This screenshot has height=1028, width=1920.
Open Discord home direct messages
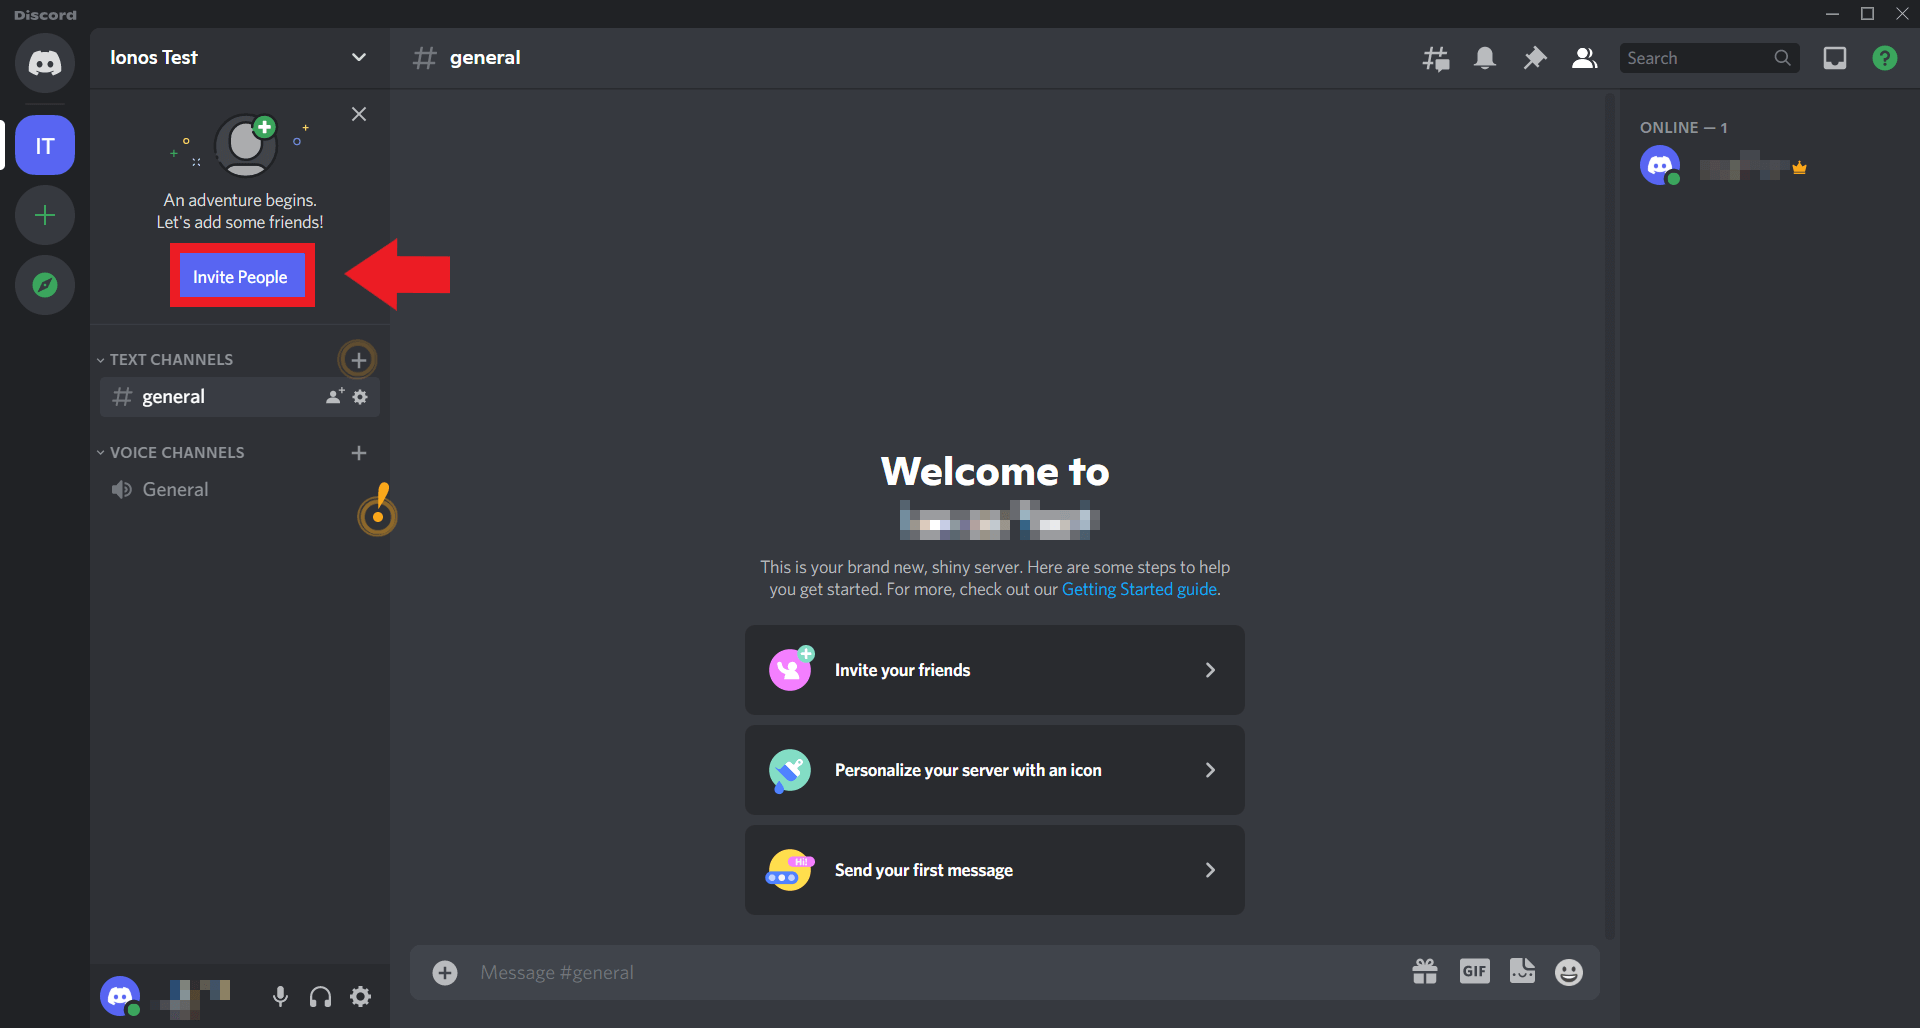(x=44, y=63)
